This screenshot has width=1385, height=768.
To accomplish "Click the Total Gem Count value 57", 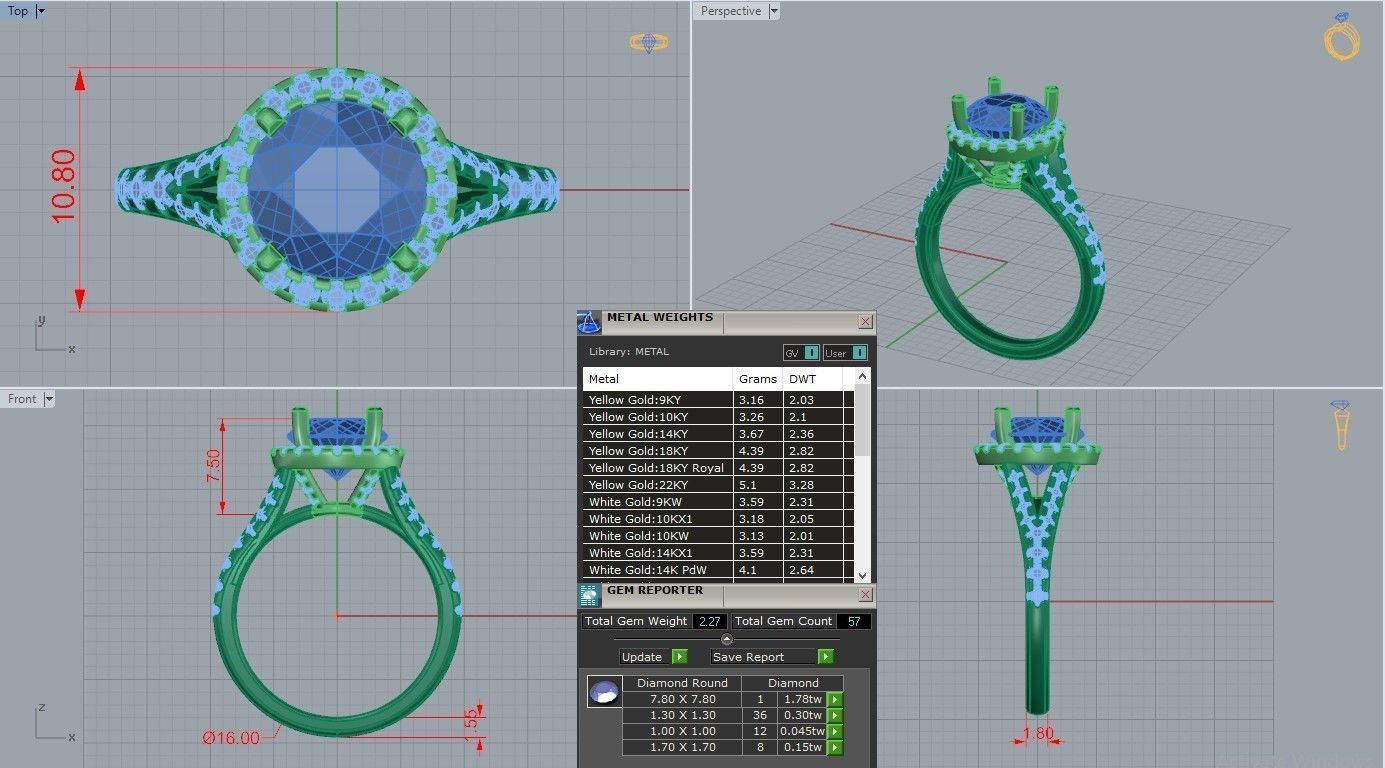I will (854, 621).
